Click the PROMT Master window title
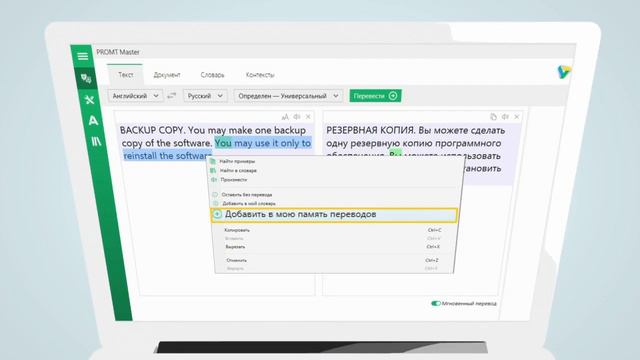This screenshot has height=360, width=640. click(118, 52)
